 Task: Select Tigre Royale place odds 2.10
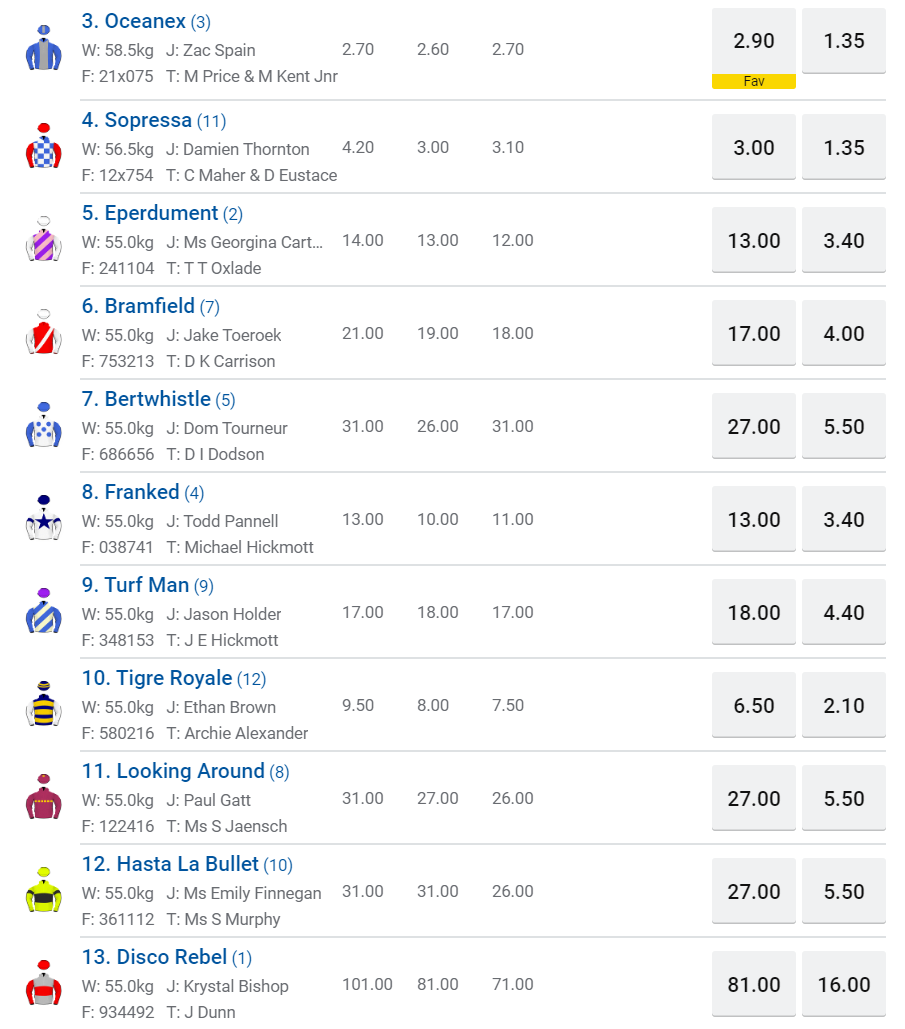pos(844,705)
